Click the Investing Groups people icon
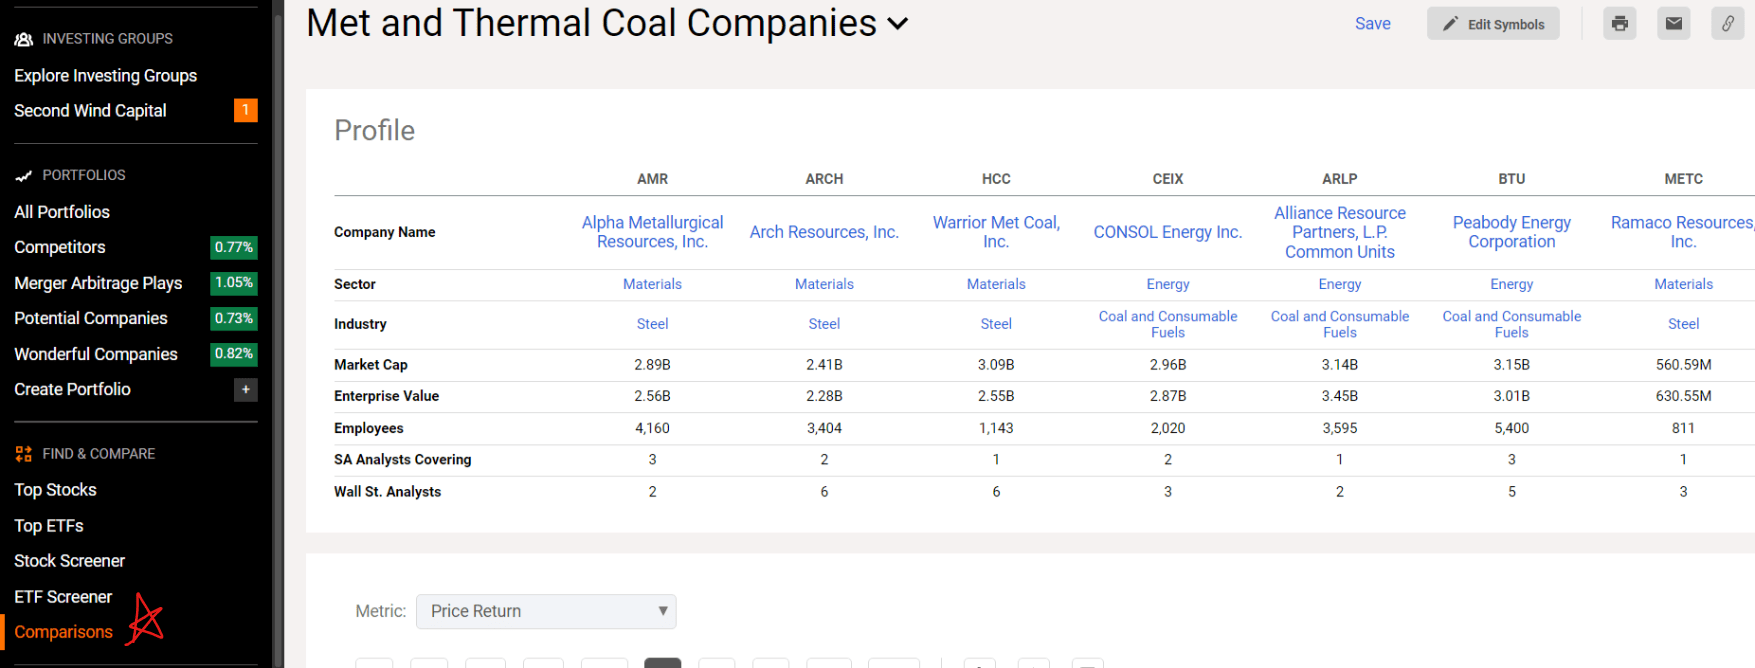1755x668 pixels. coord(24,39)
